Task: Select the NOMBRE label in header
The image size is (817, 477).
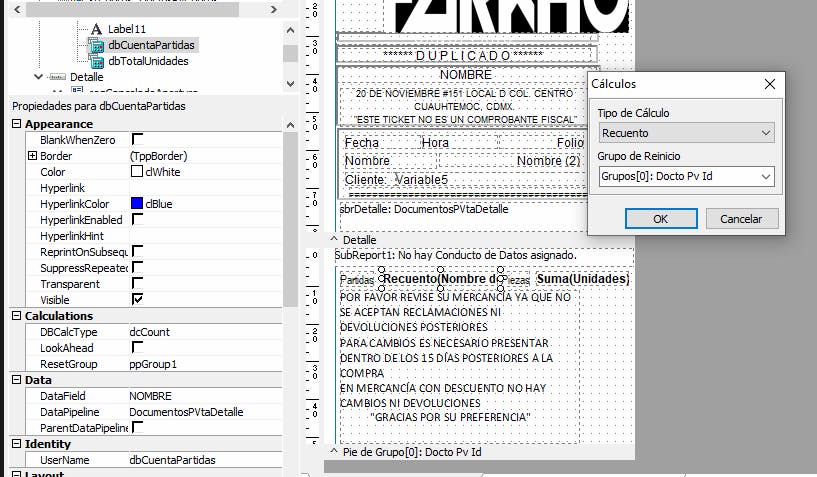Action: click(x=466, y=75)
